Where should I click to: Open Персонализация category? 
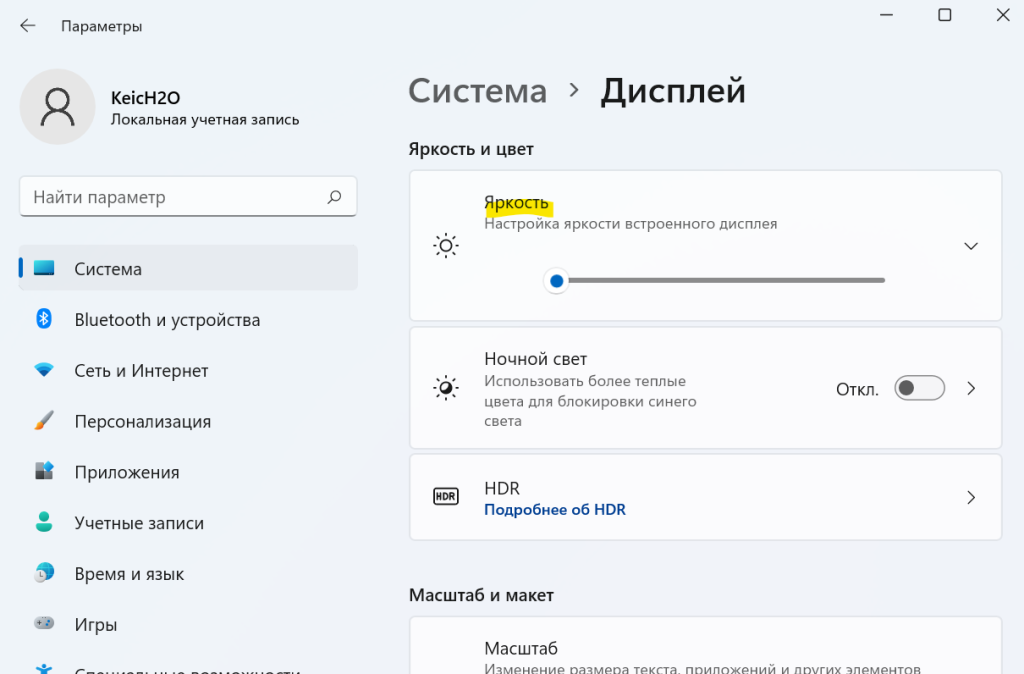pos(188,421)
